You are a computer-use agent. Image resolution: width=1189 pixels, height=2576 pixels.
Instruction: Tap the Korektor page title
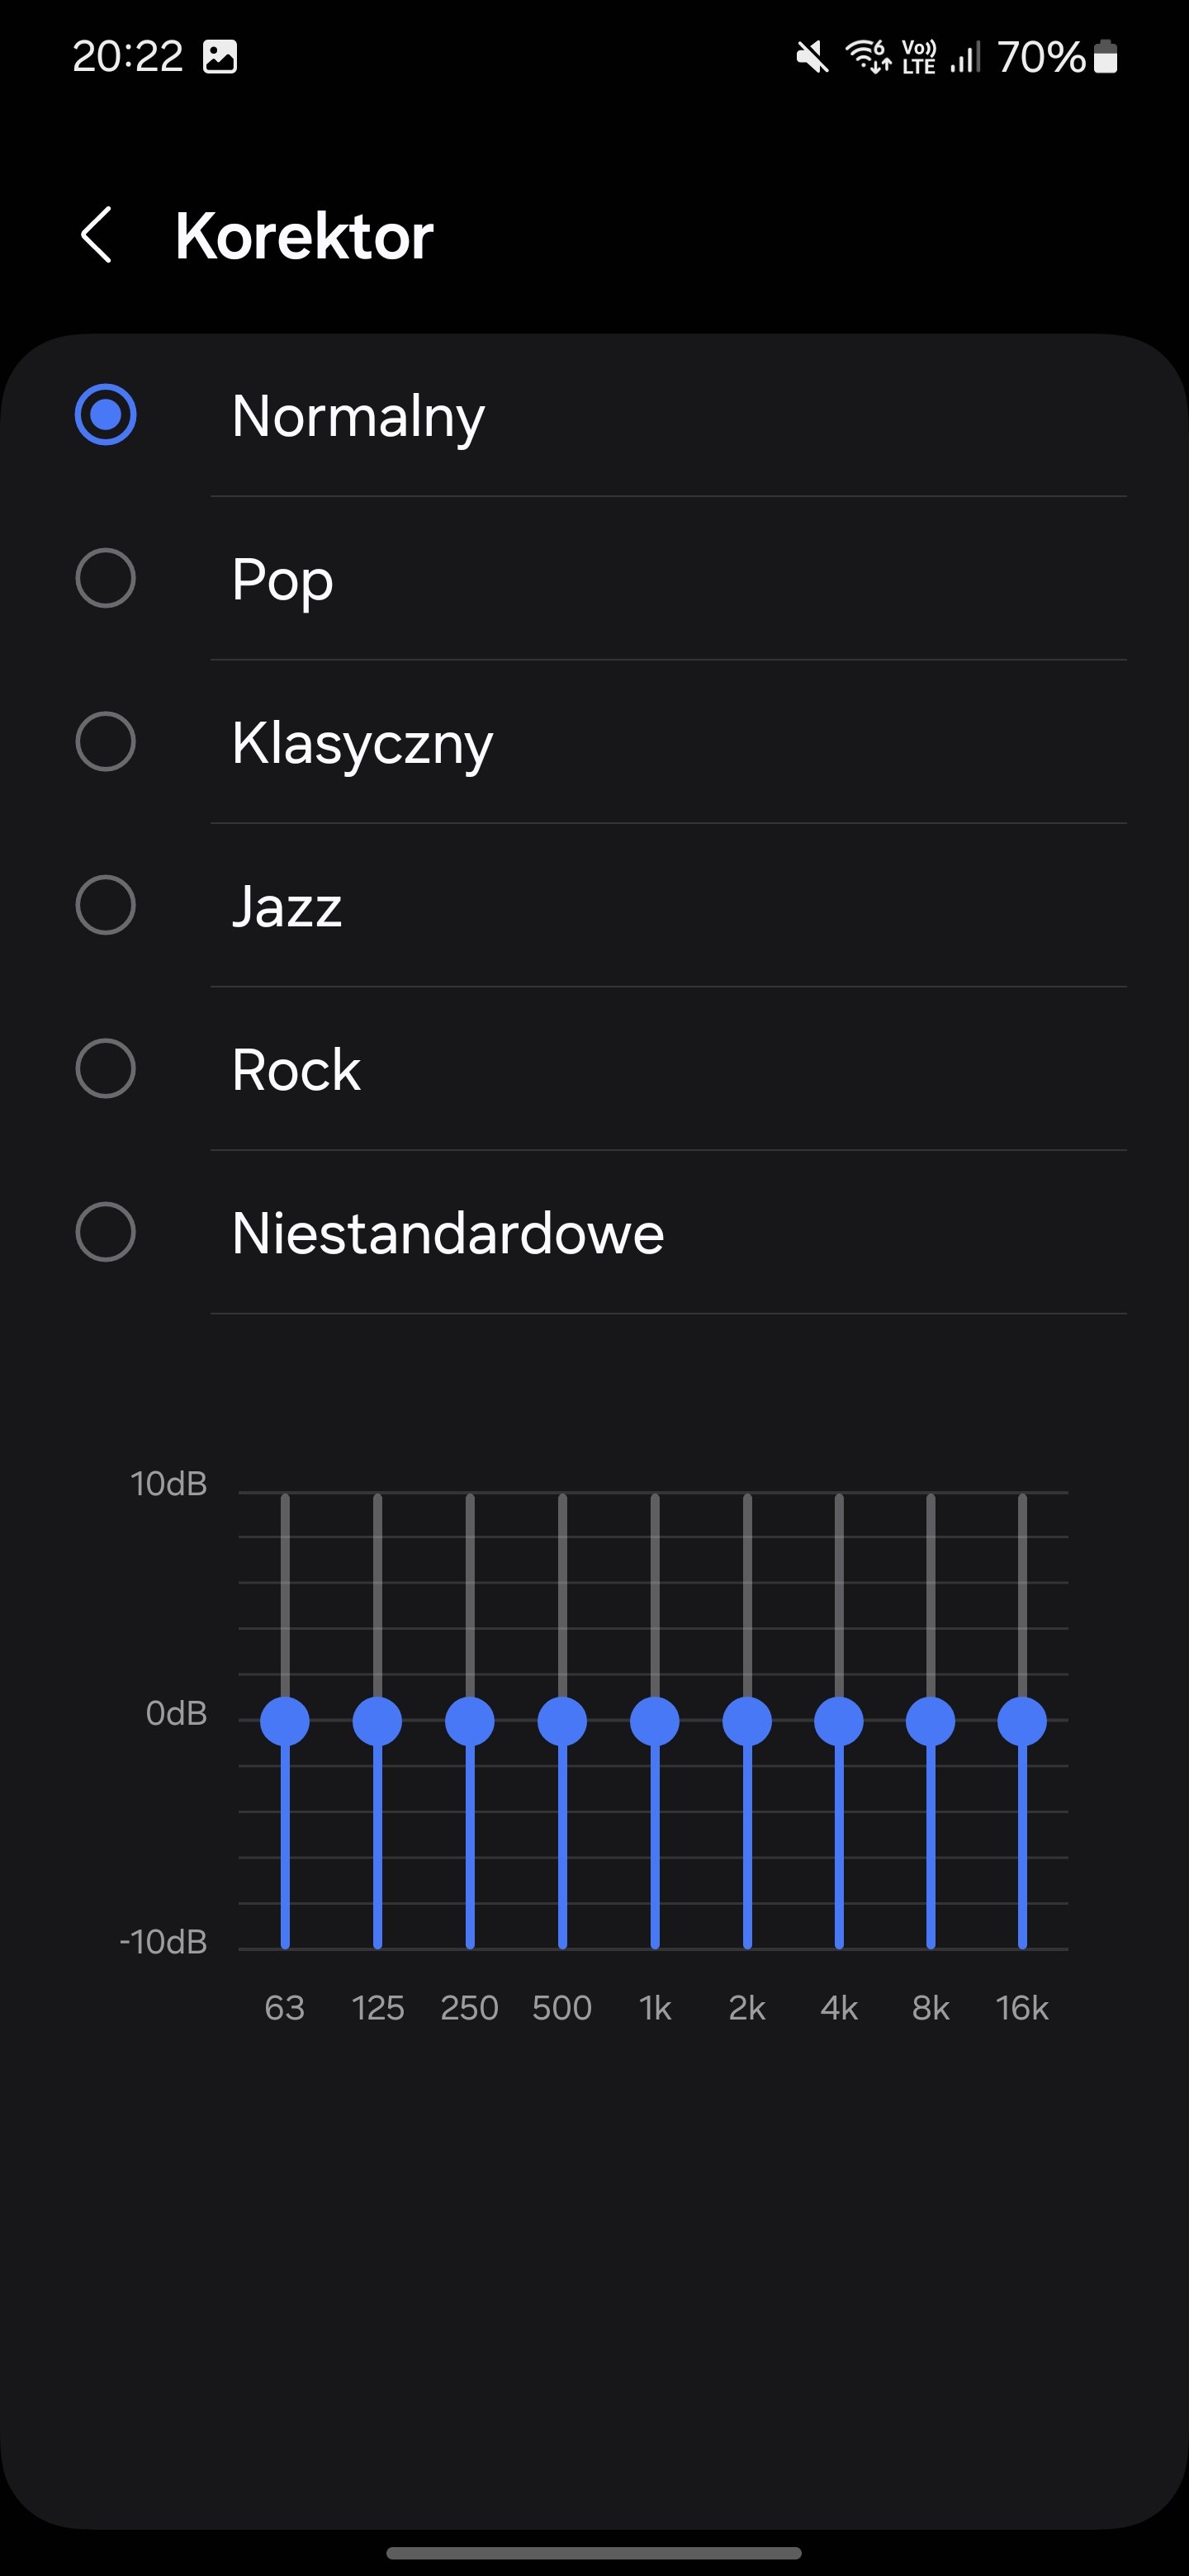tap(304, 236)
